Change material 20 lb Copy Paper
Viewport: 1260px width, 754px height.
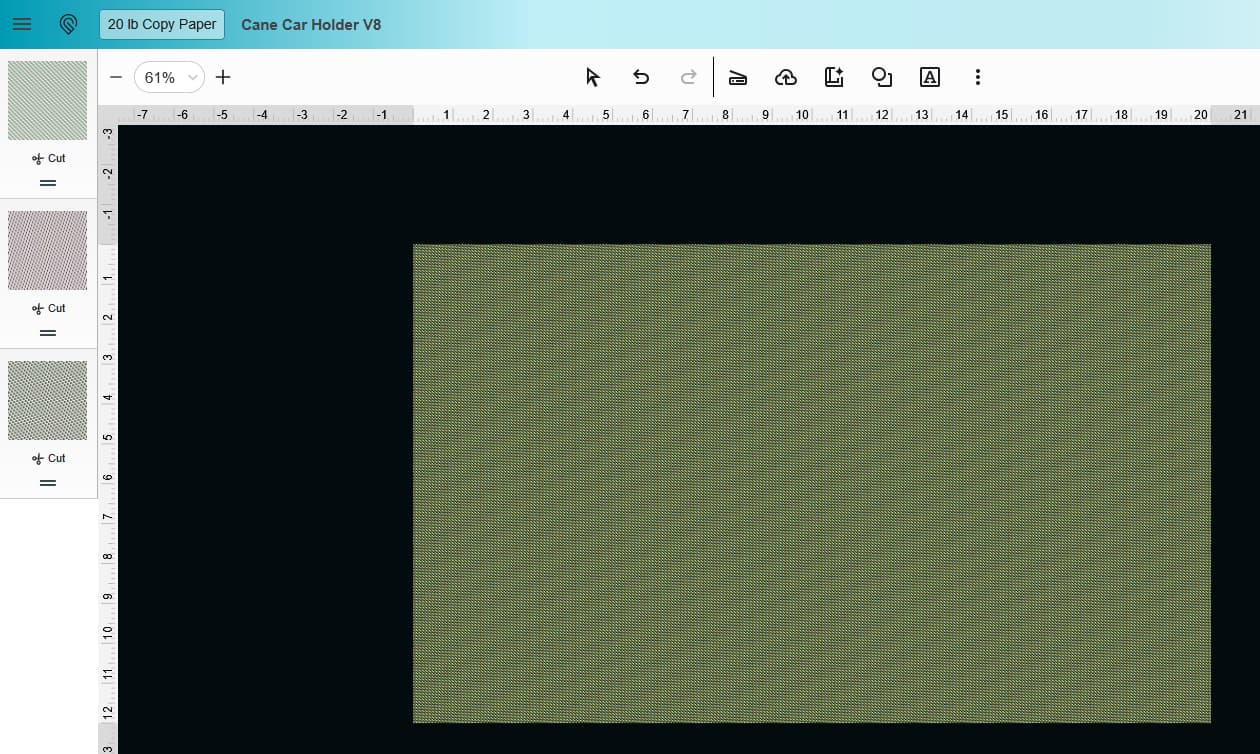click(162, 24)
